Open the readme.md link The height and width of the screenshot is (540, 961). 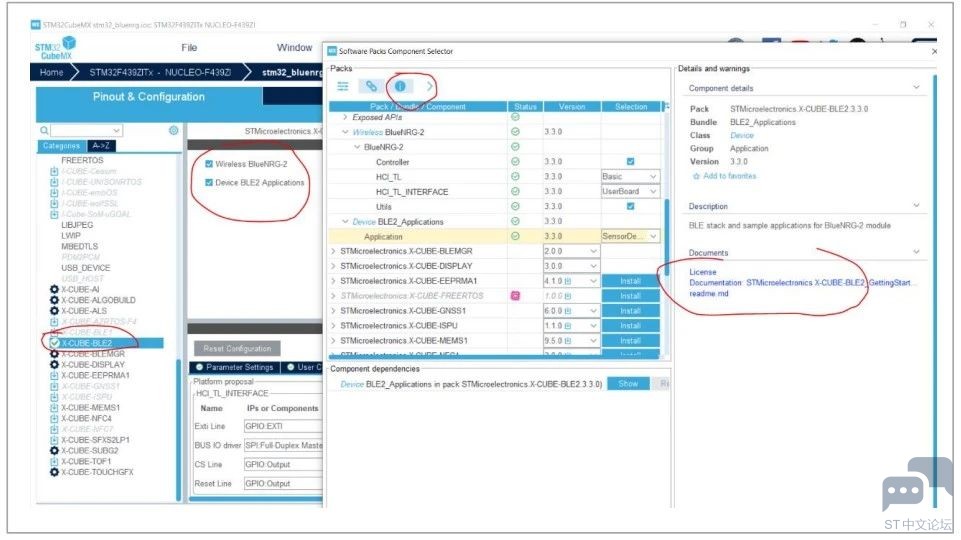(709, 294)
